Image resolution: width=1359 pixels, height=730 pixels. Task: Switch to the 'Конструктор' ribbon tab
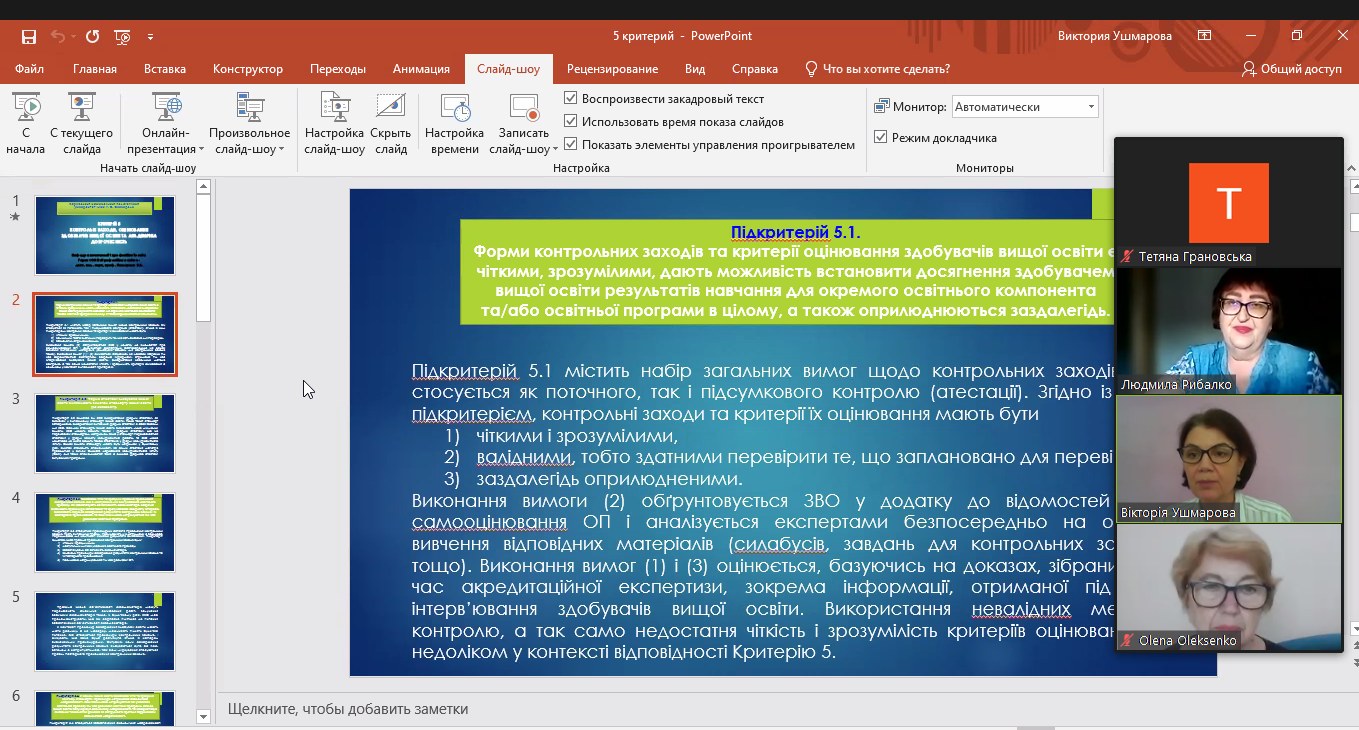coord(248,69)
